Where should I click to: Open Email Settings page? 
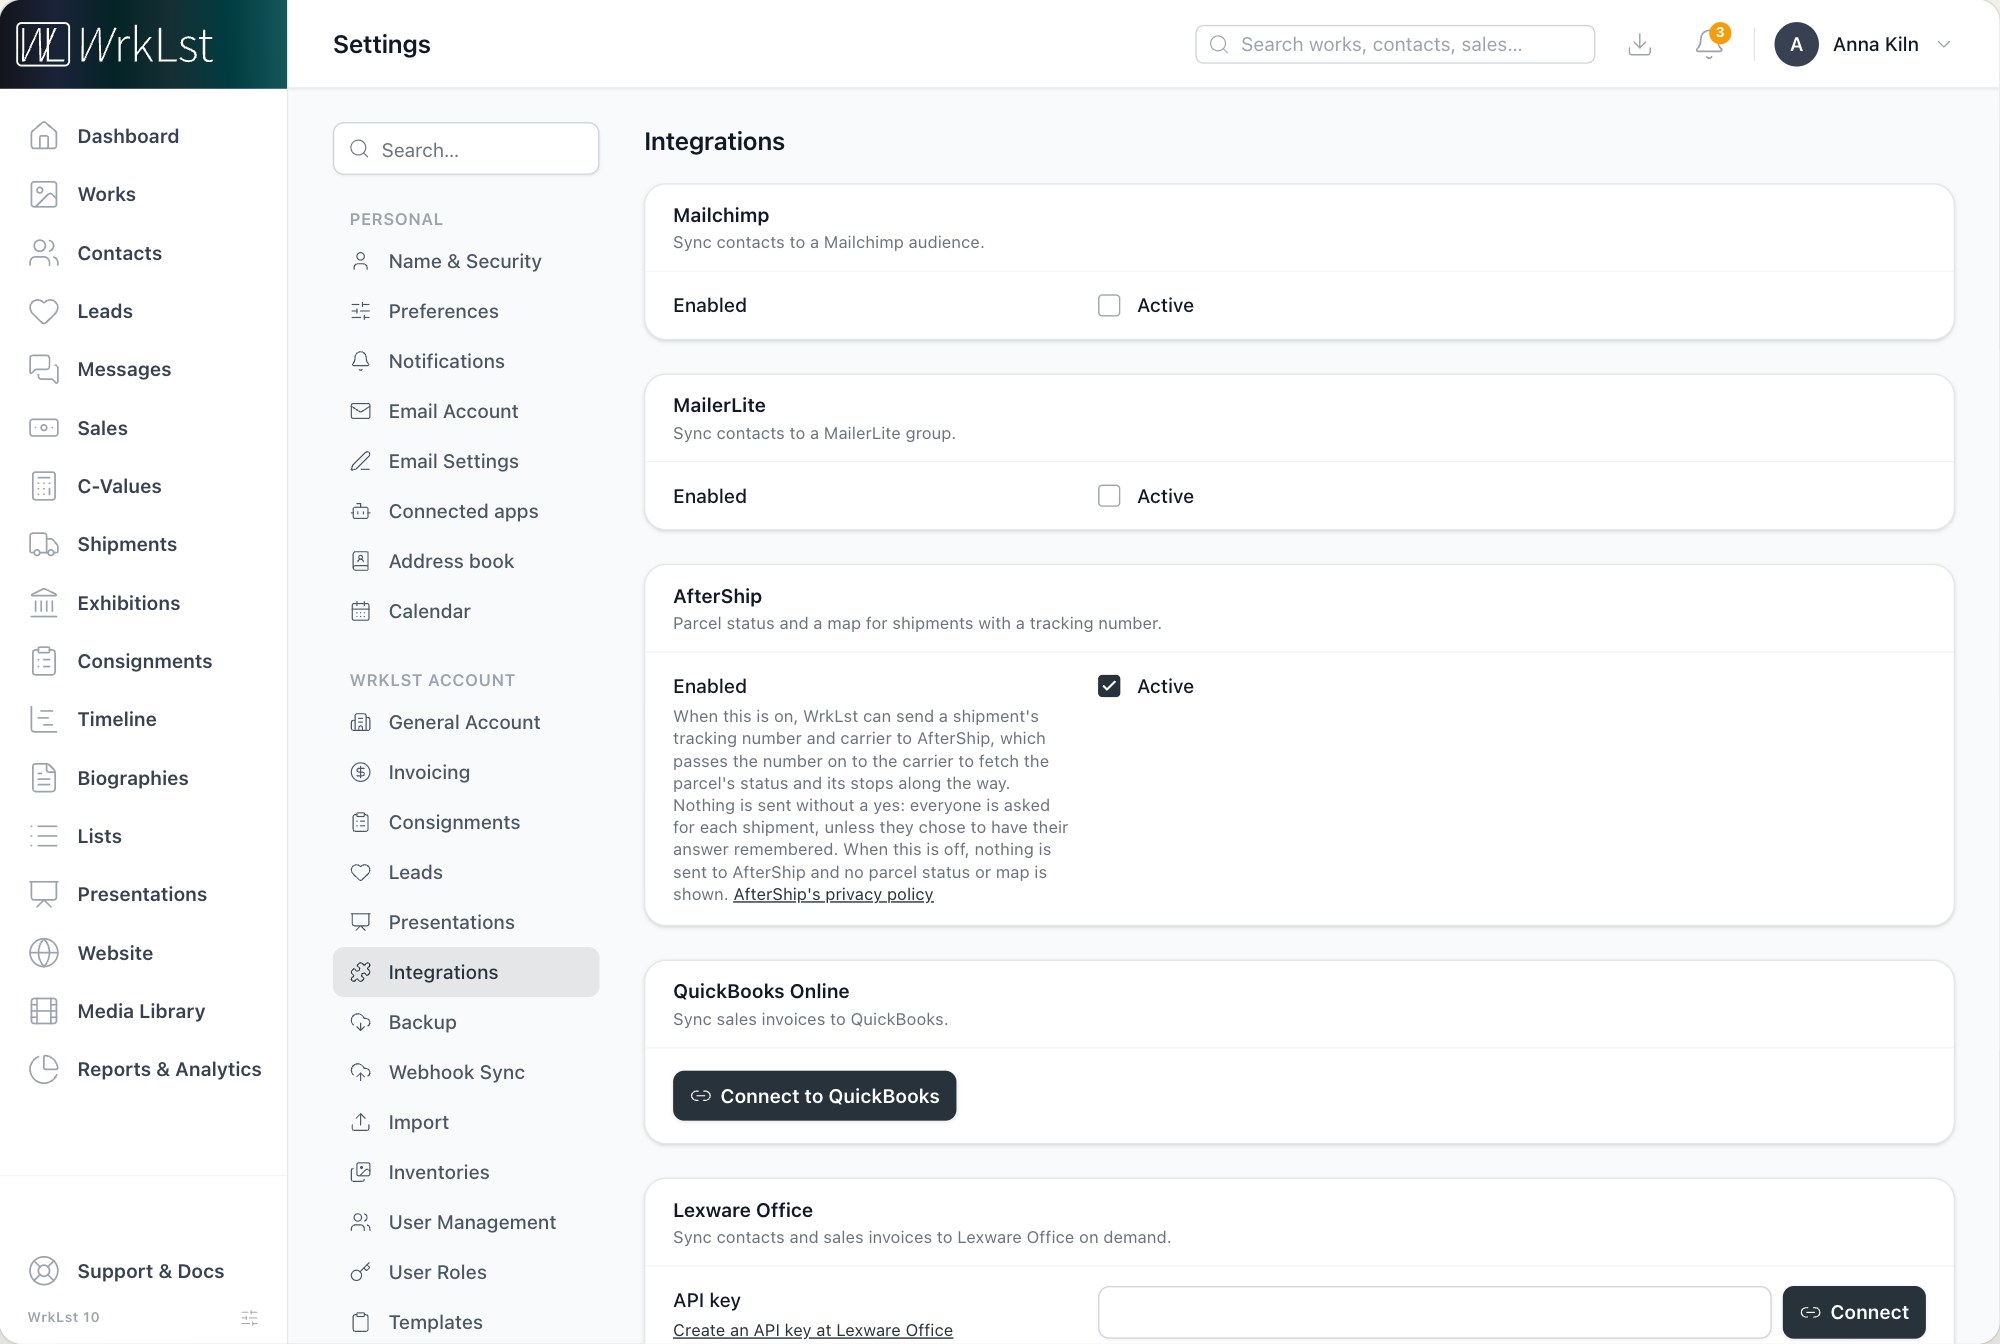(x=466, y=461)
